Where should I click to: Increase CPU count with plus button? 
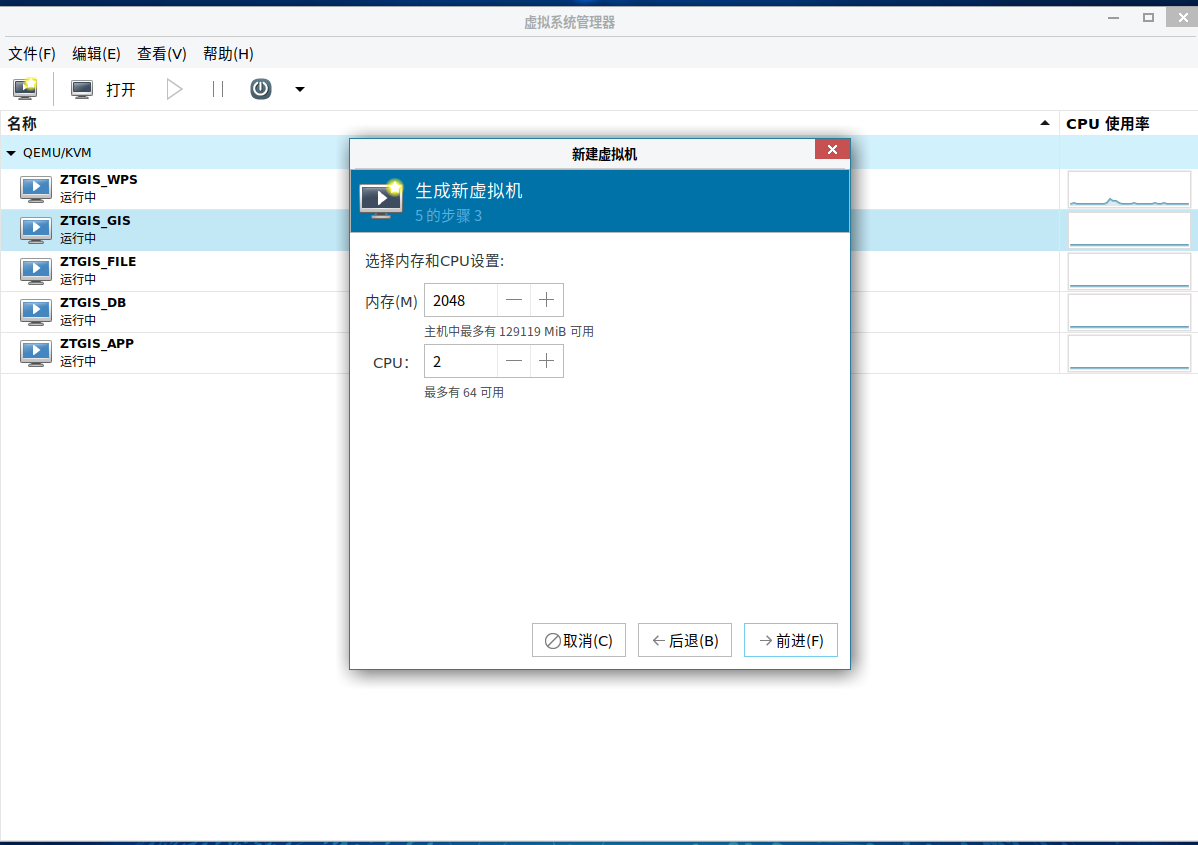546,361
